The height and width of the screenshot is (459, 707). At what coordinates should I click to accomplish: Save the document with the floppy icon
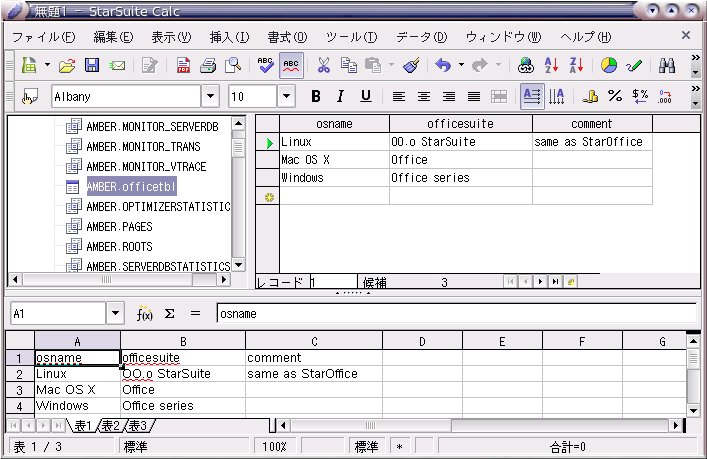pyautogui.click(x=92, y=66)
